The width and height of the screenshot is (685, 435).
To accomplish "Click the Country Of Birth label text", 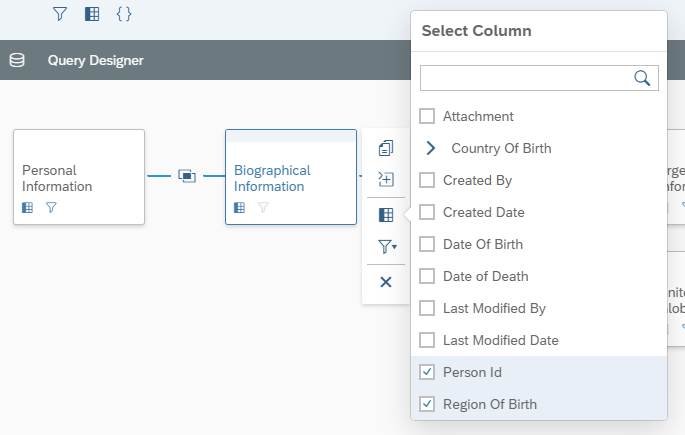I will tap(501, 148).
